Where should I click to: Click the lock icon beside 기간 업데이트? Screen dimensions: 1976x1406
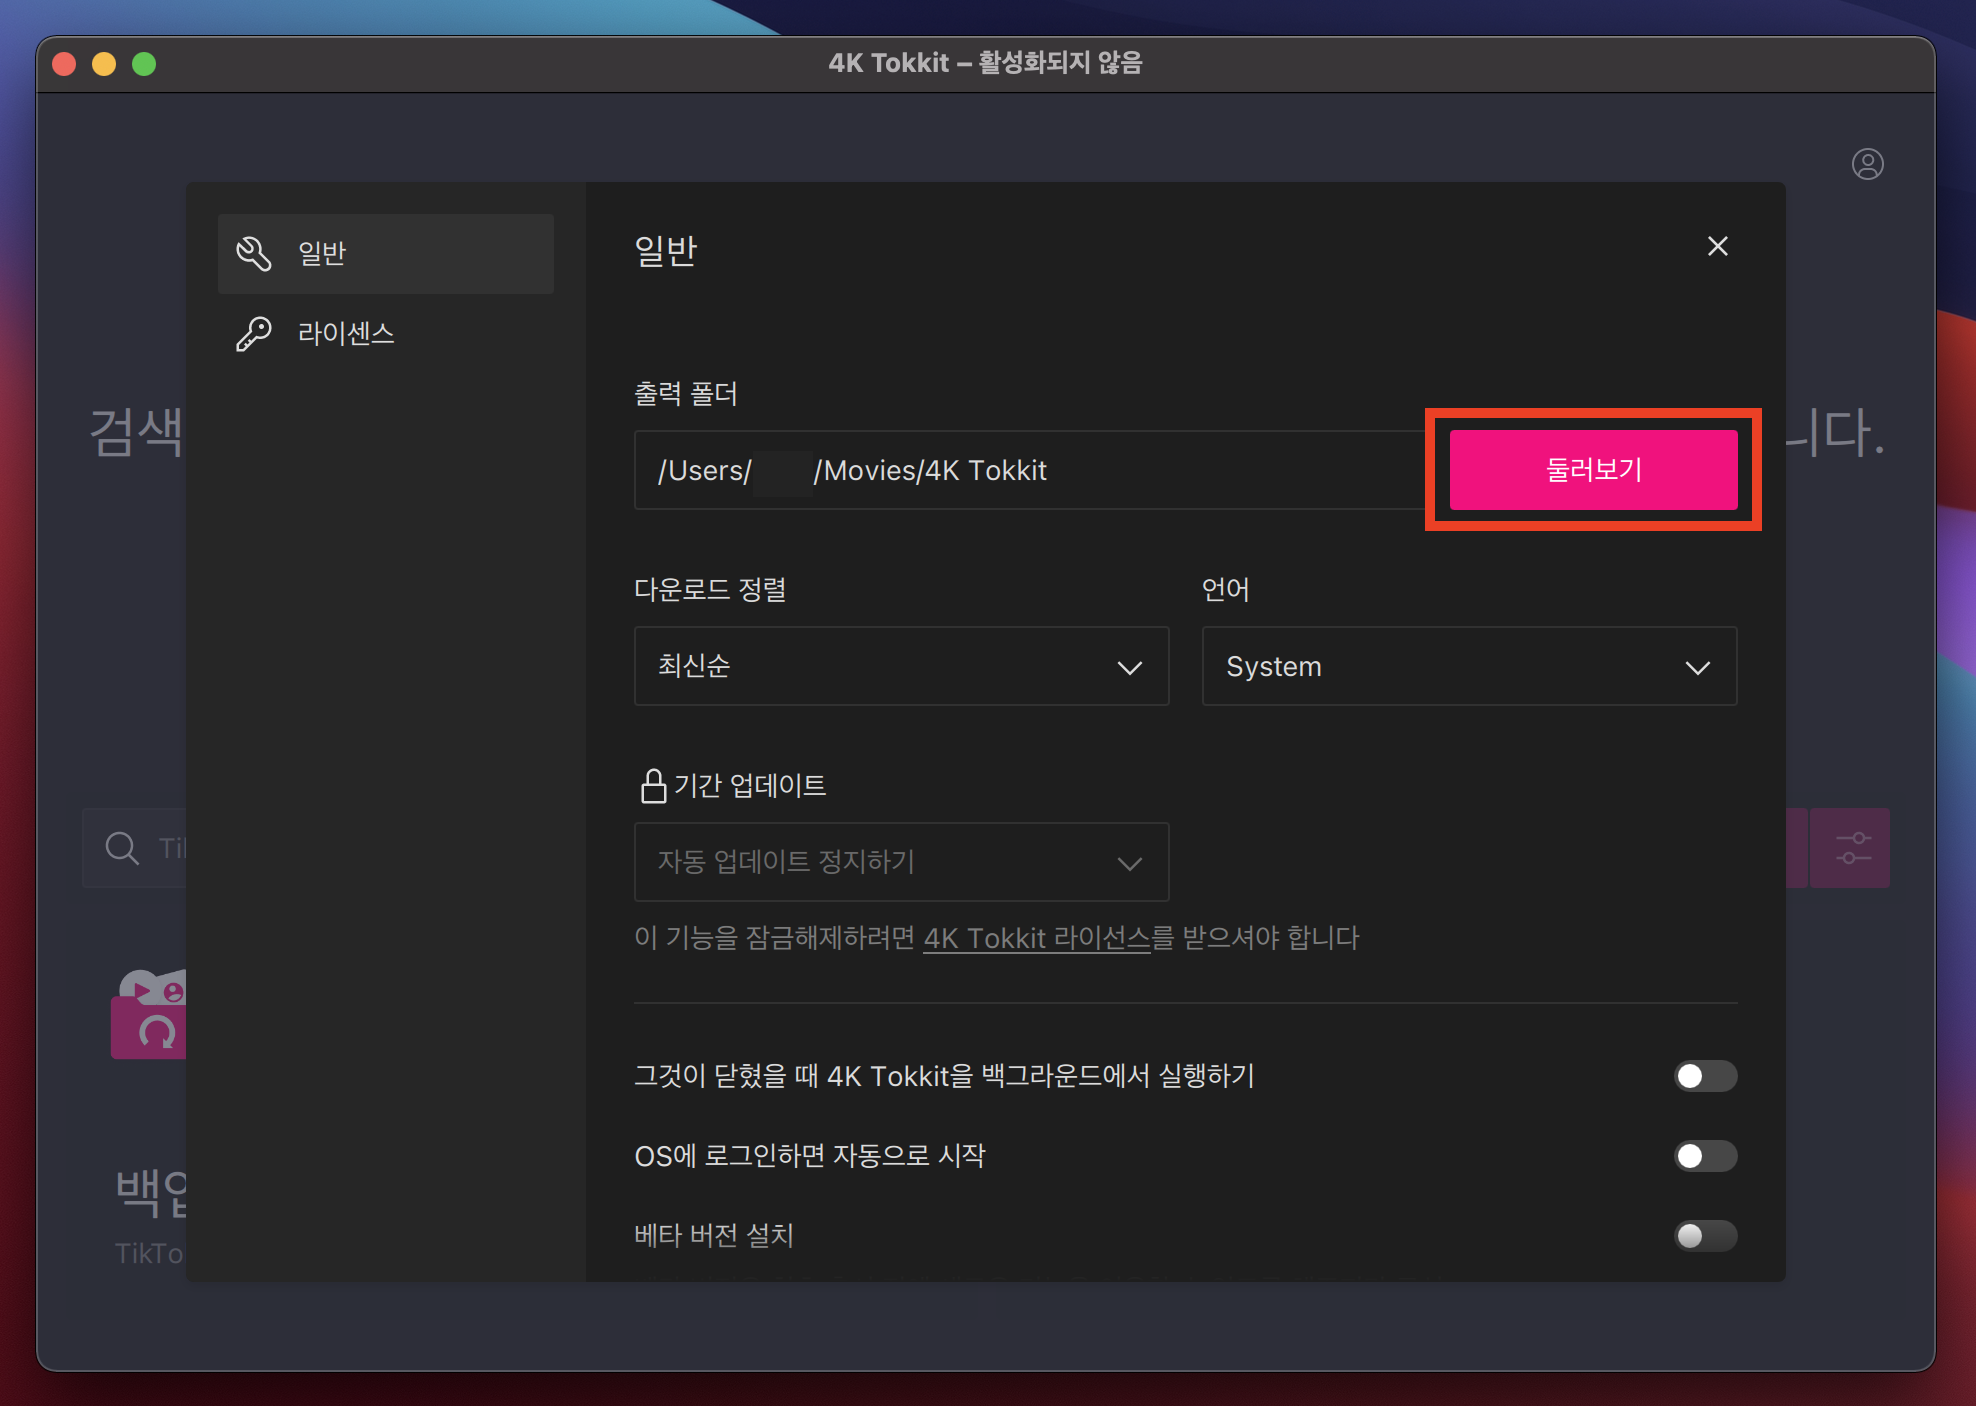(653, 786)
